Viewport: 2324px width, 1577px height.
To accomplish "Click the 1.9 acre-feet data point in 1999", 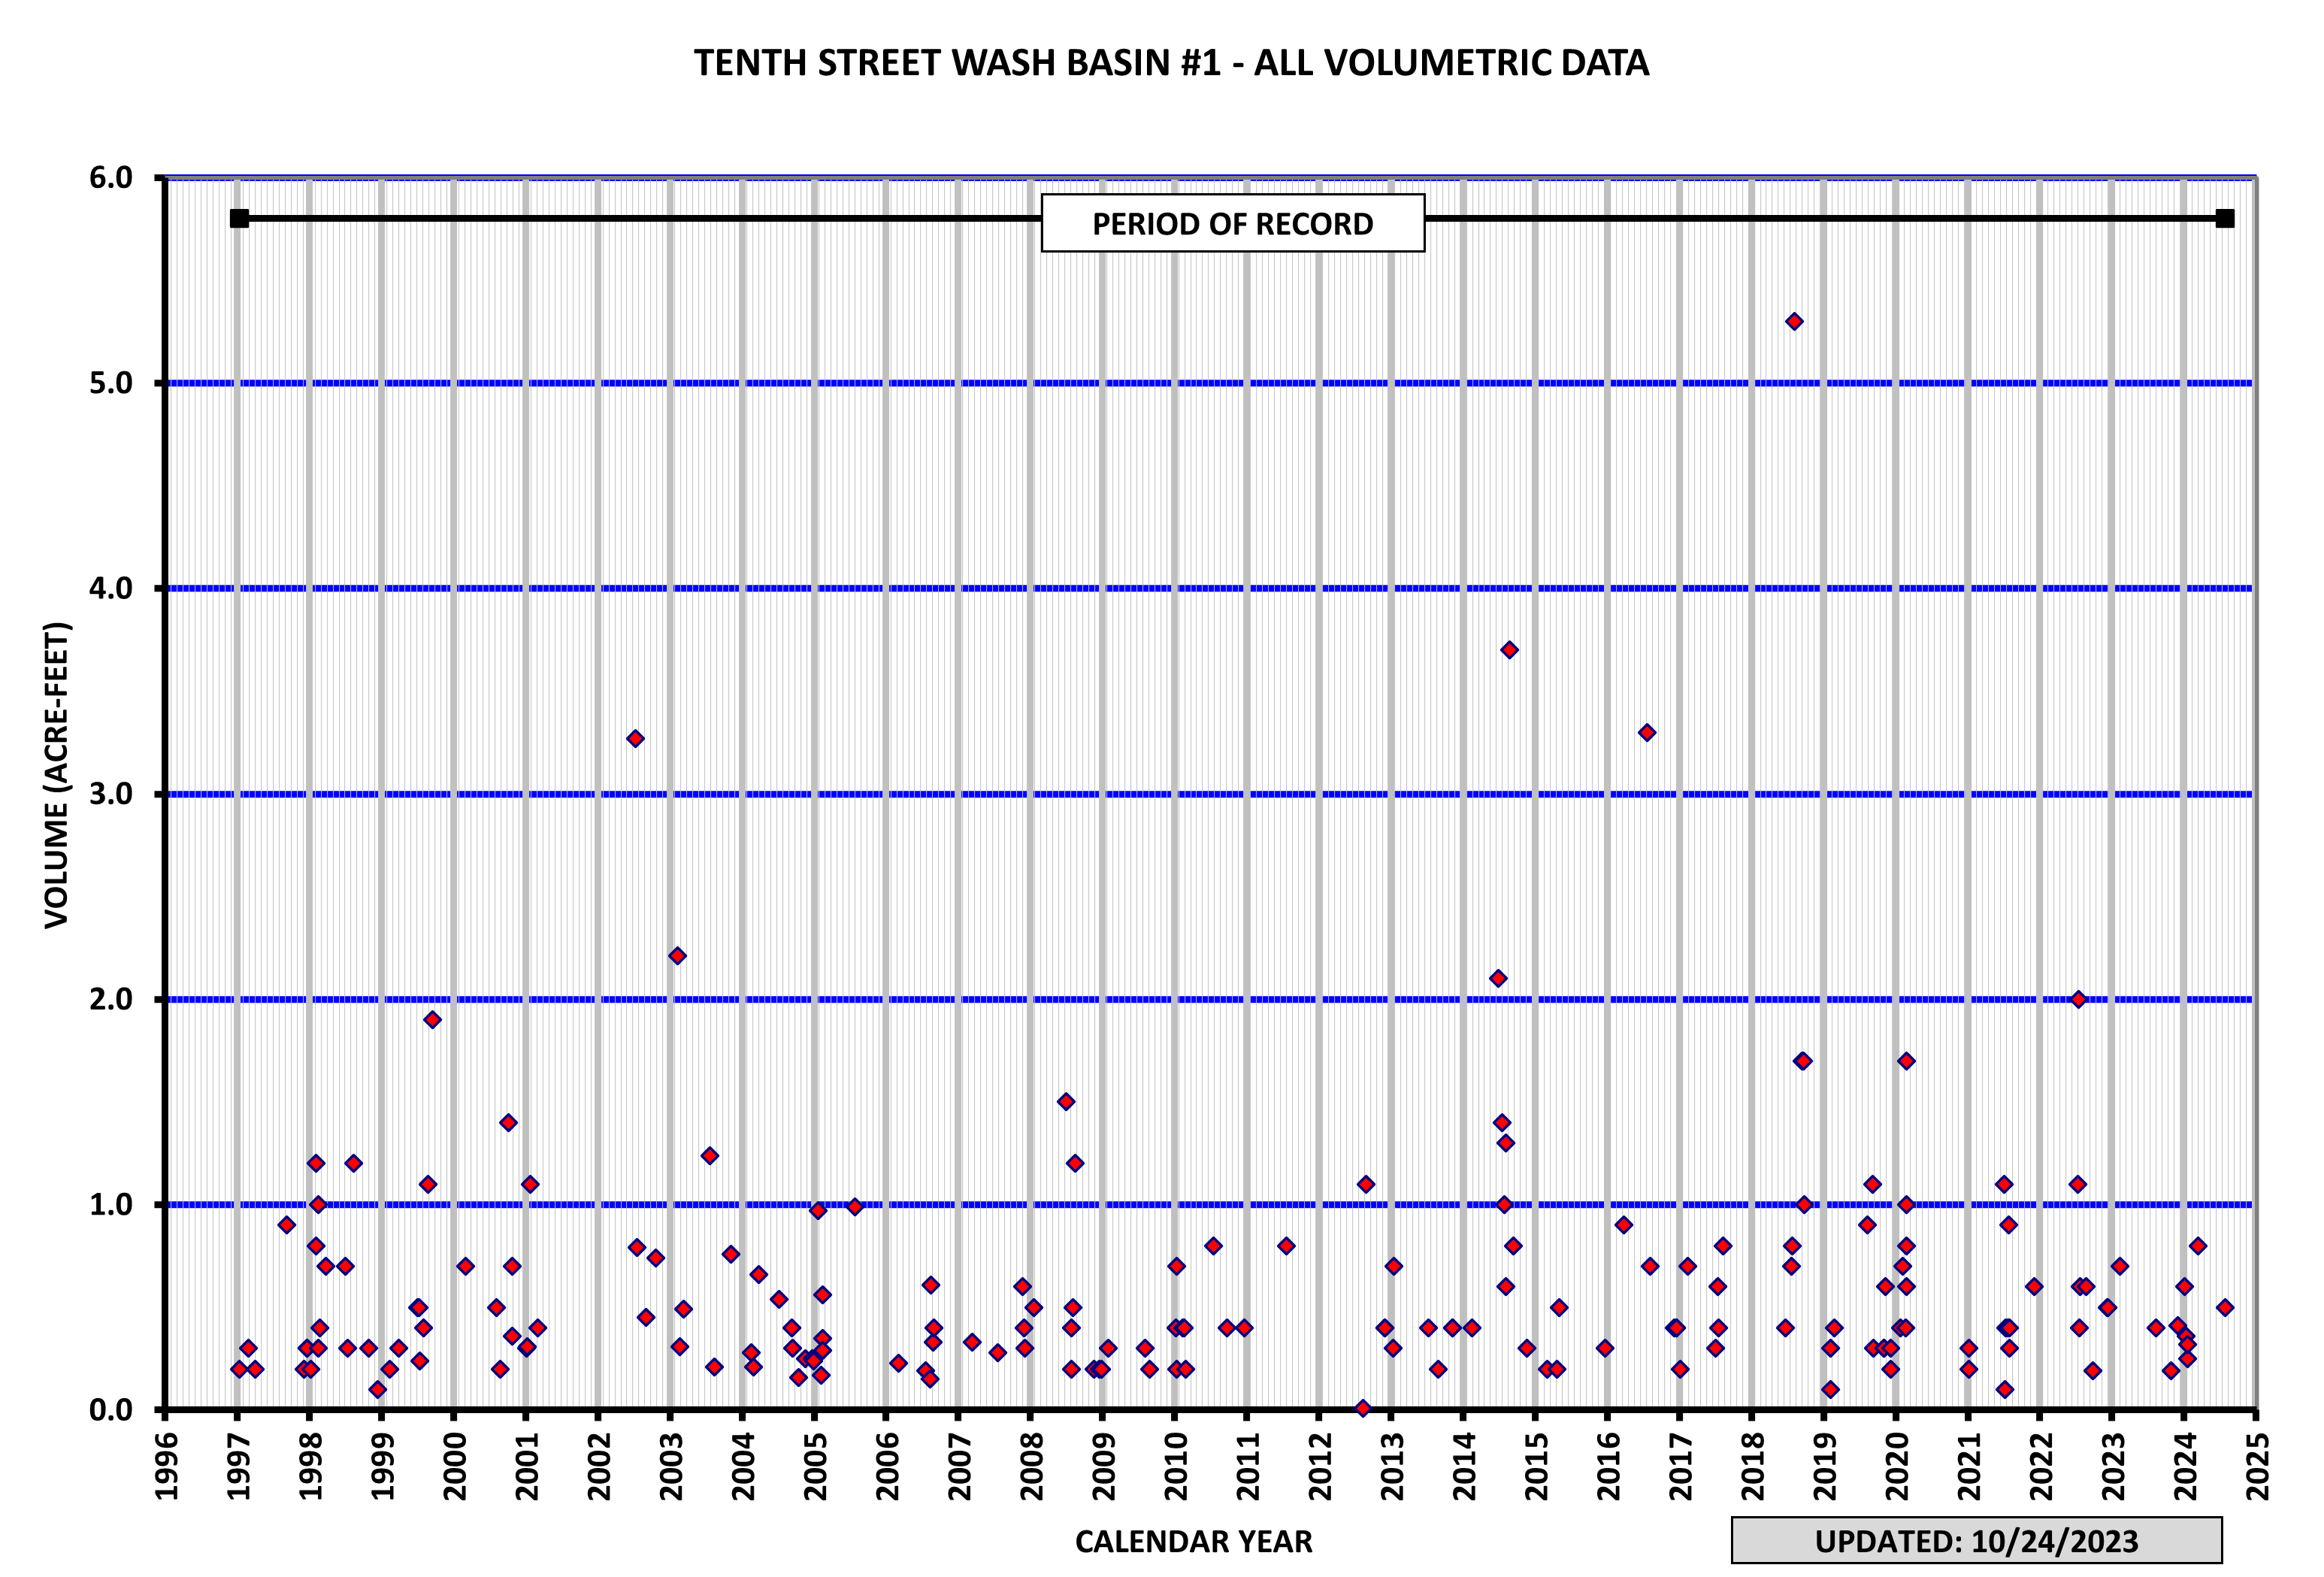I will (x=432, y=1019).
